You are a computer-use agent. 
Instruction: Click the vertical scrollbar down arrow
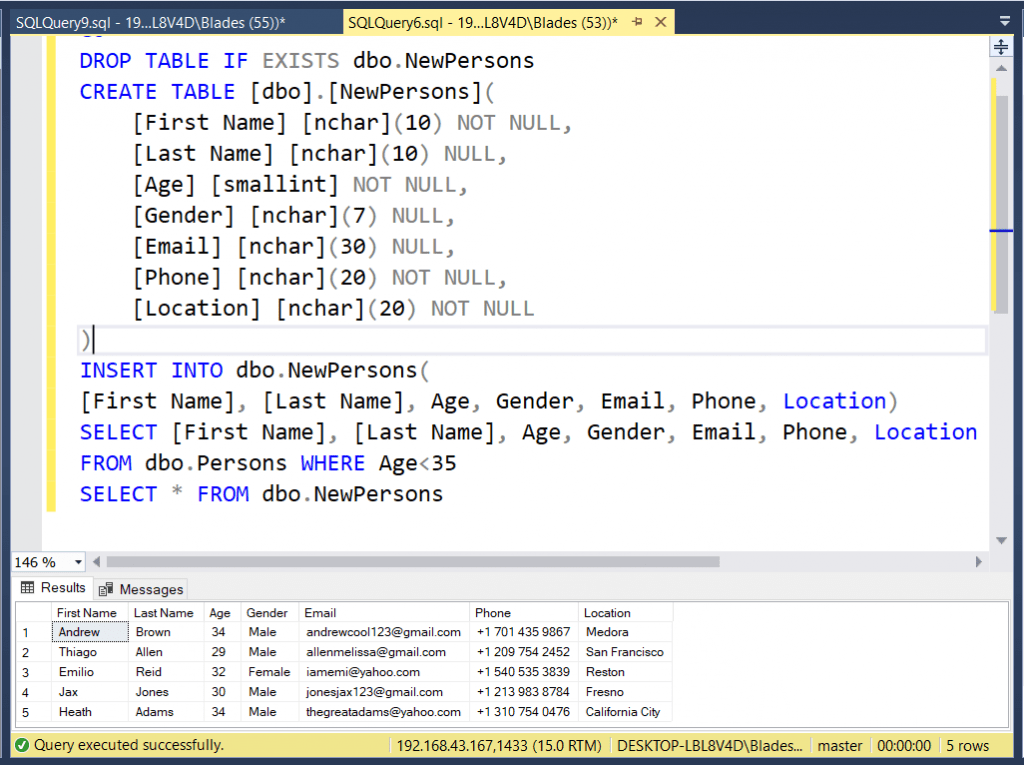(1001, 540)
